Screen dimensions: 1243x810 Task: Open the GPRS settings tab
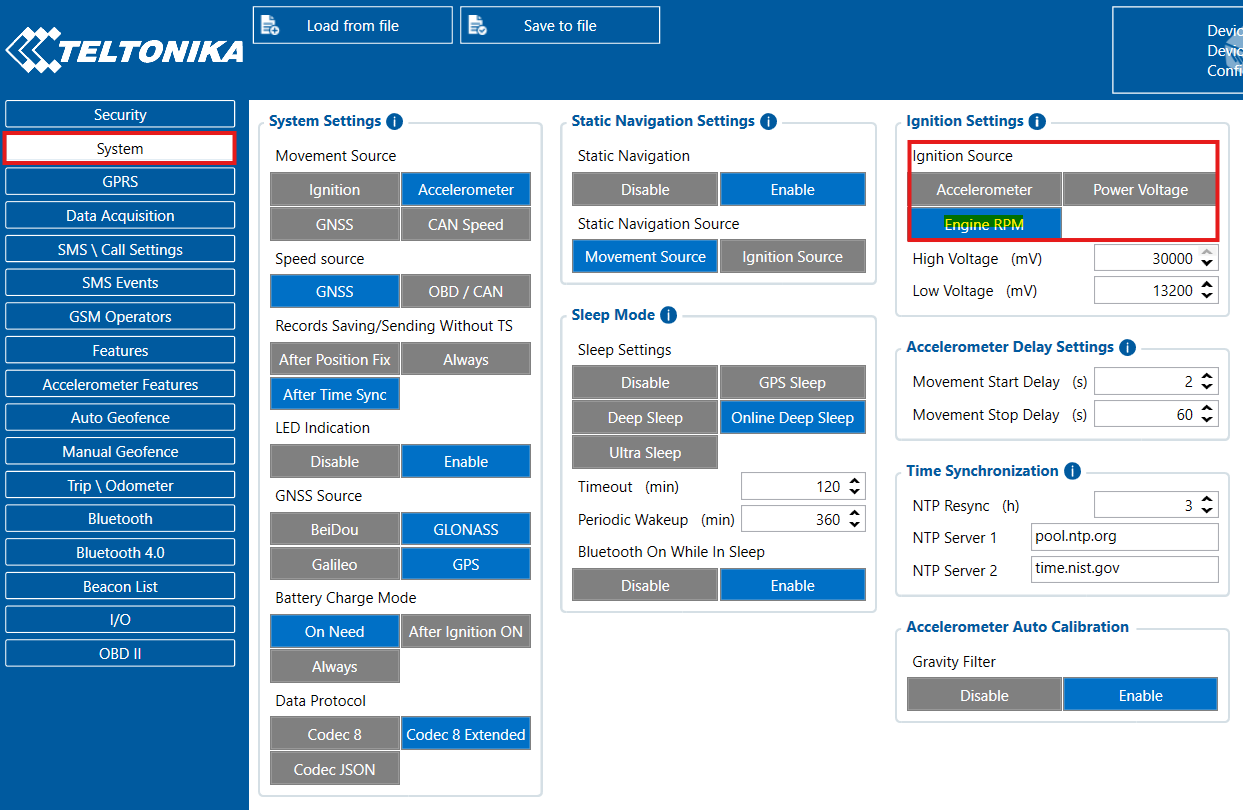pyautogui.click(x=120, y=182)
